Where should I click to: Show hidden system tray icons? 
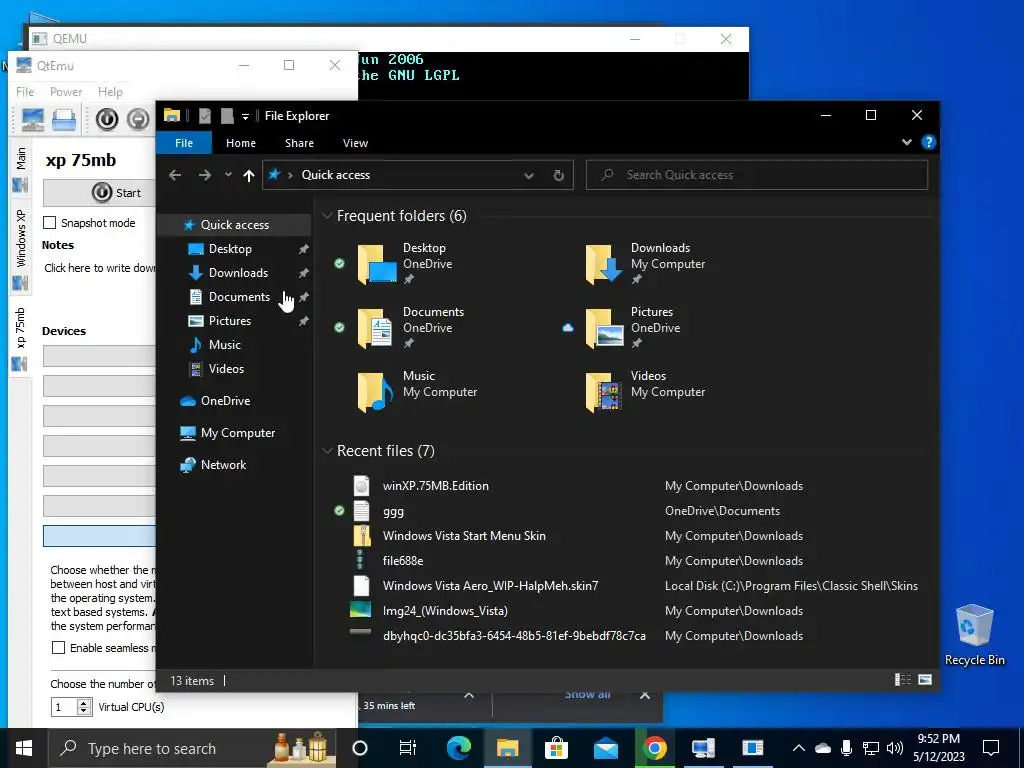[x=798, y=748]
